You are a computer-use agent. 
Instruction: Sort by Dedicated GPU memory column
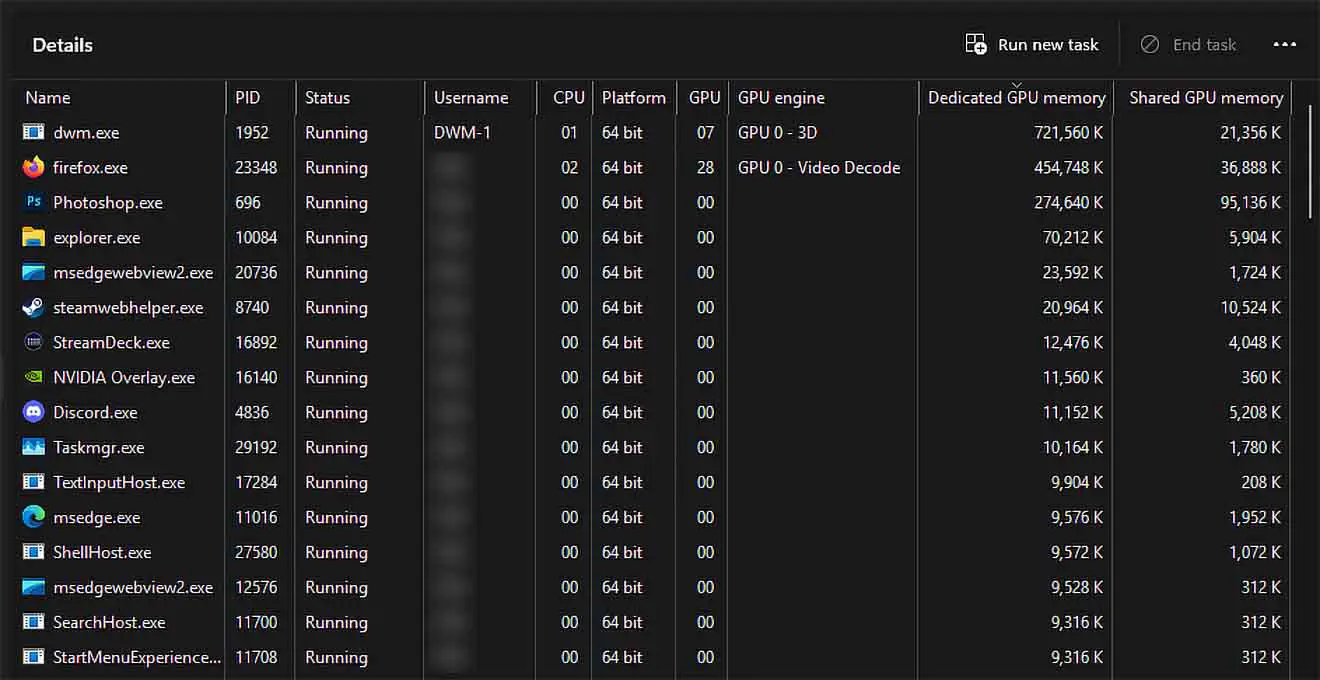(1016, 98)
